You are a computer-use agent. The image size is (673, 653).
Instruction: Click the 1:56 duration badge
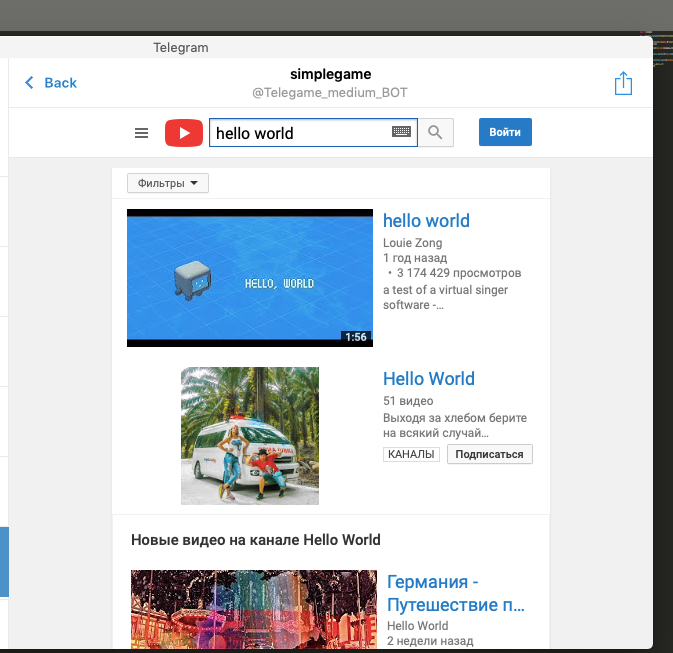[356, 337]
